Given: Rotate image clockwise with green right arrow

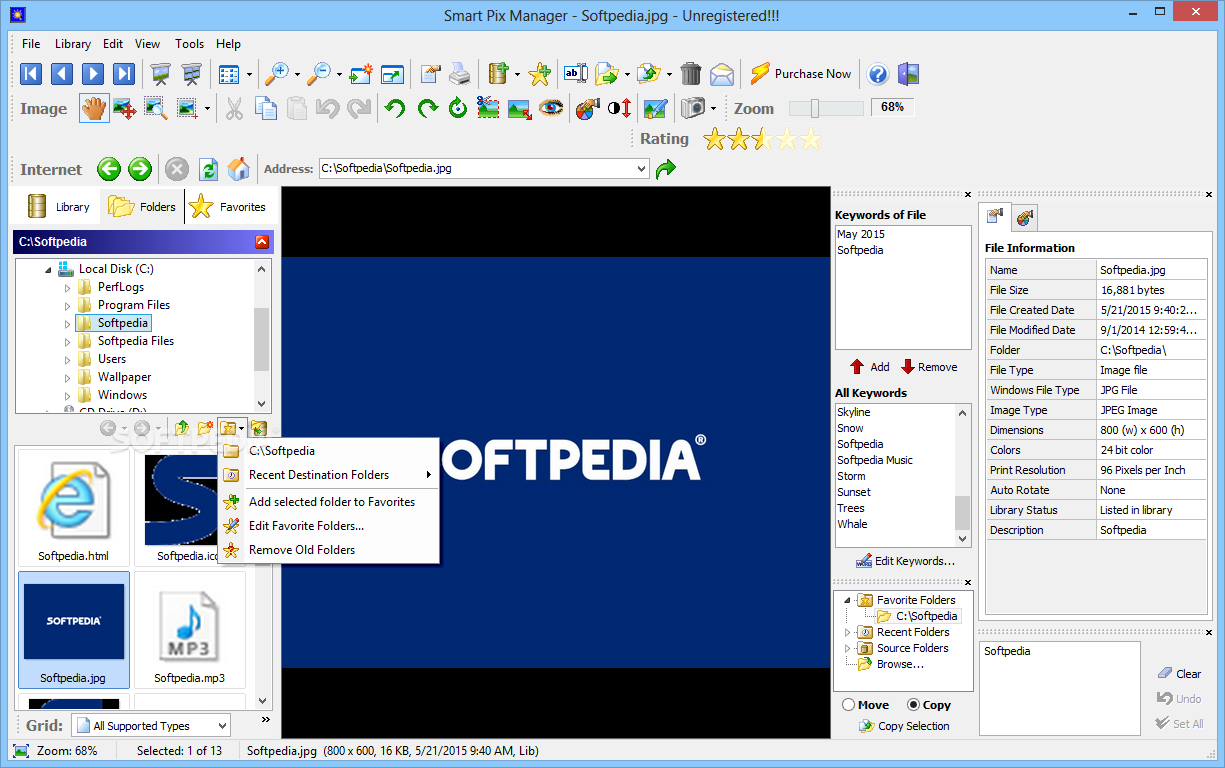Looking at the screenshot, I should 427,108.
